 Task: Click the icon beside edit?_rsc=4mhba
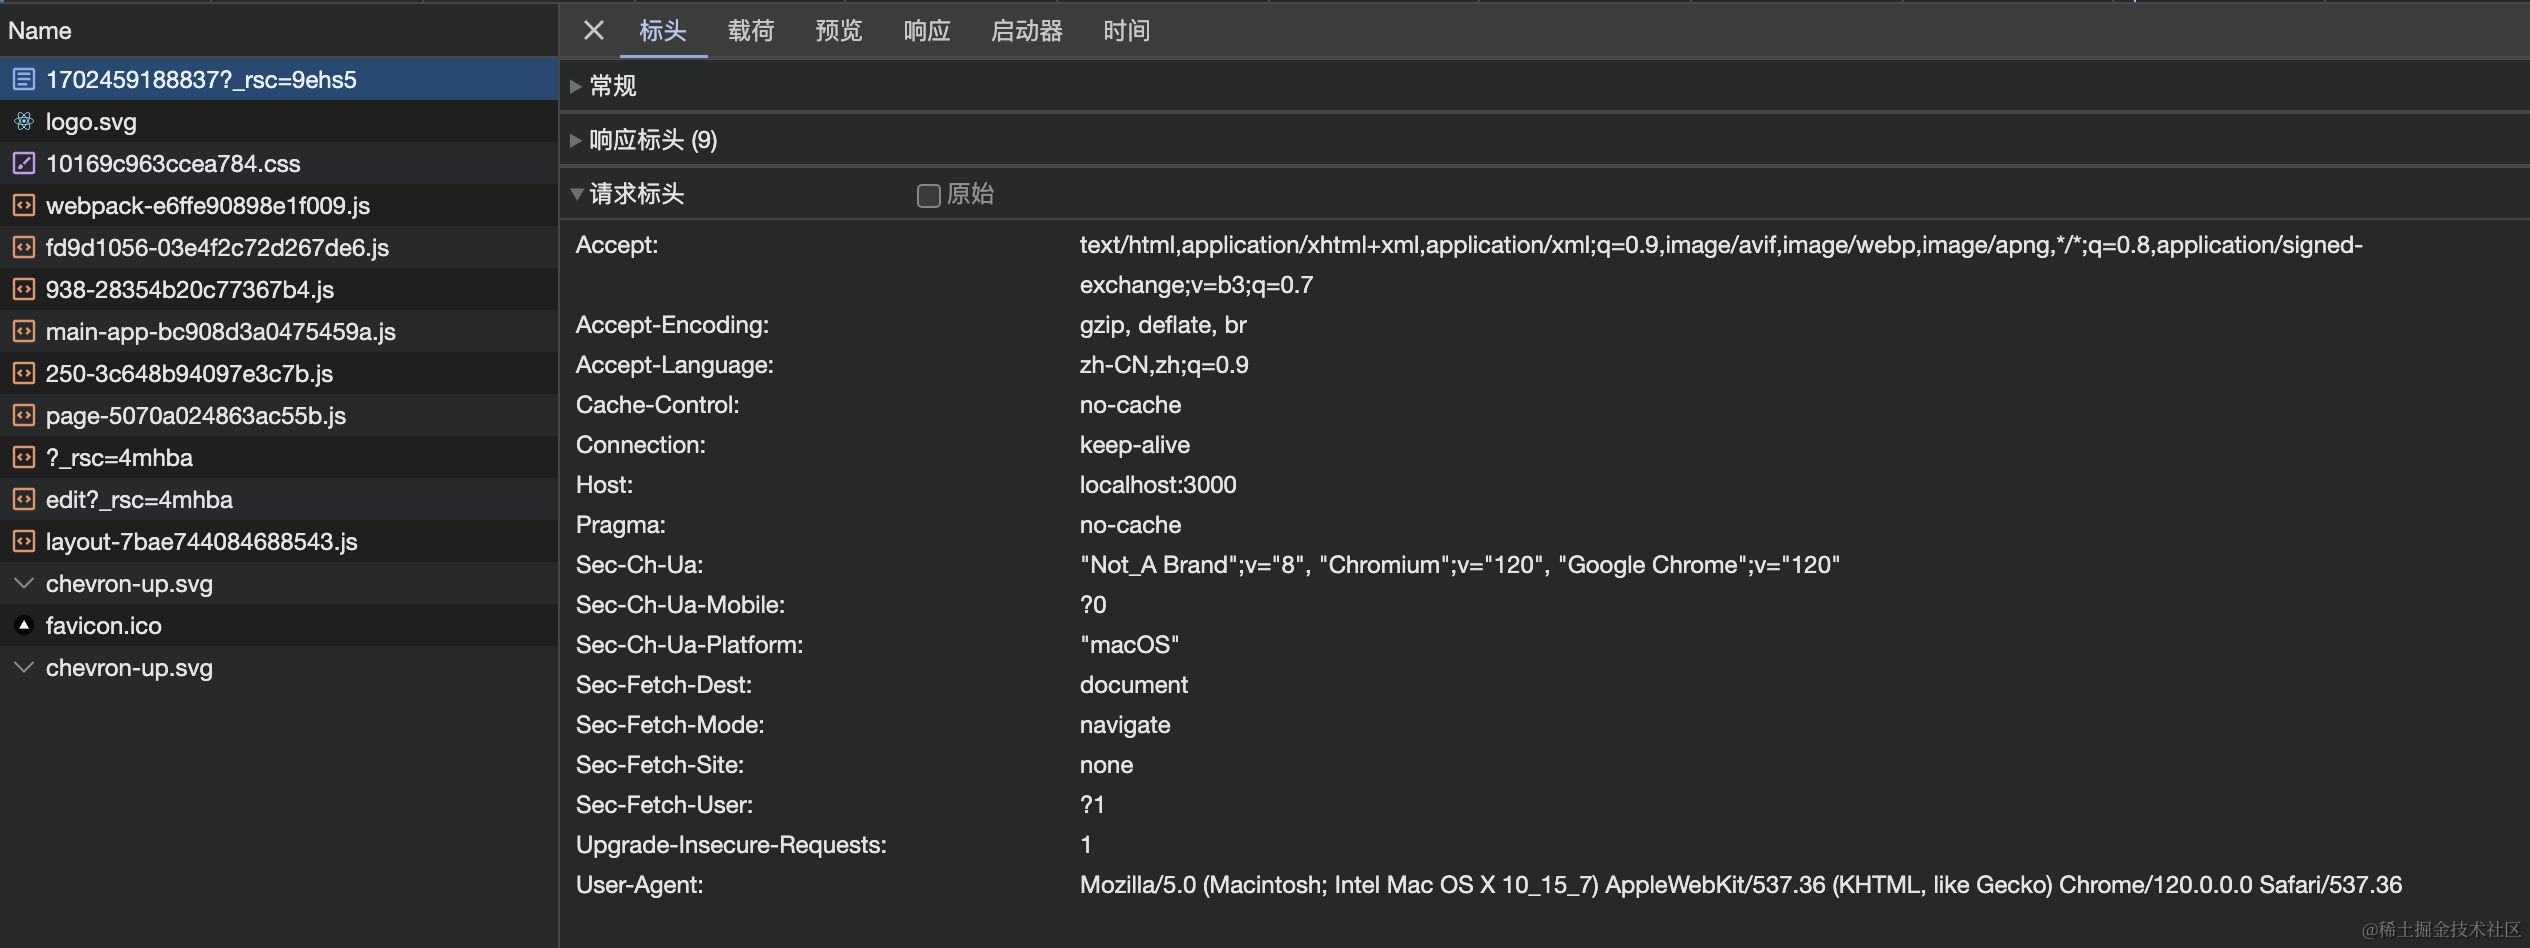point(24,500)
